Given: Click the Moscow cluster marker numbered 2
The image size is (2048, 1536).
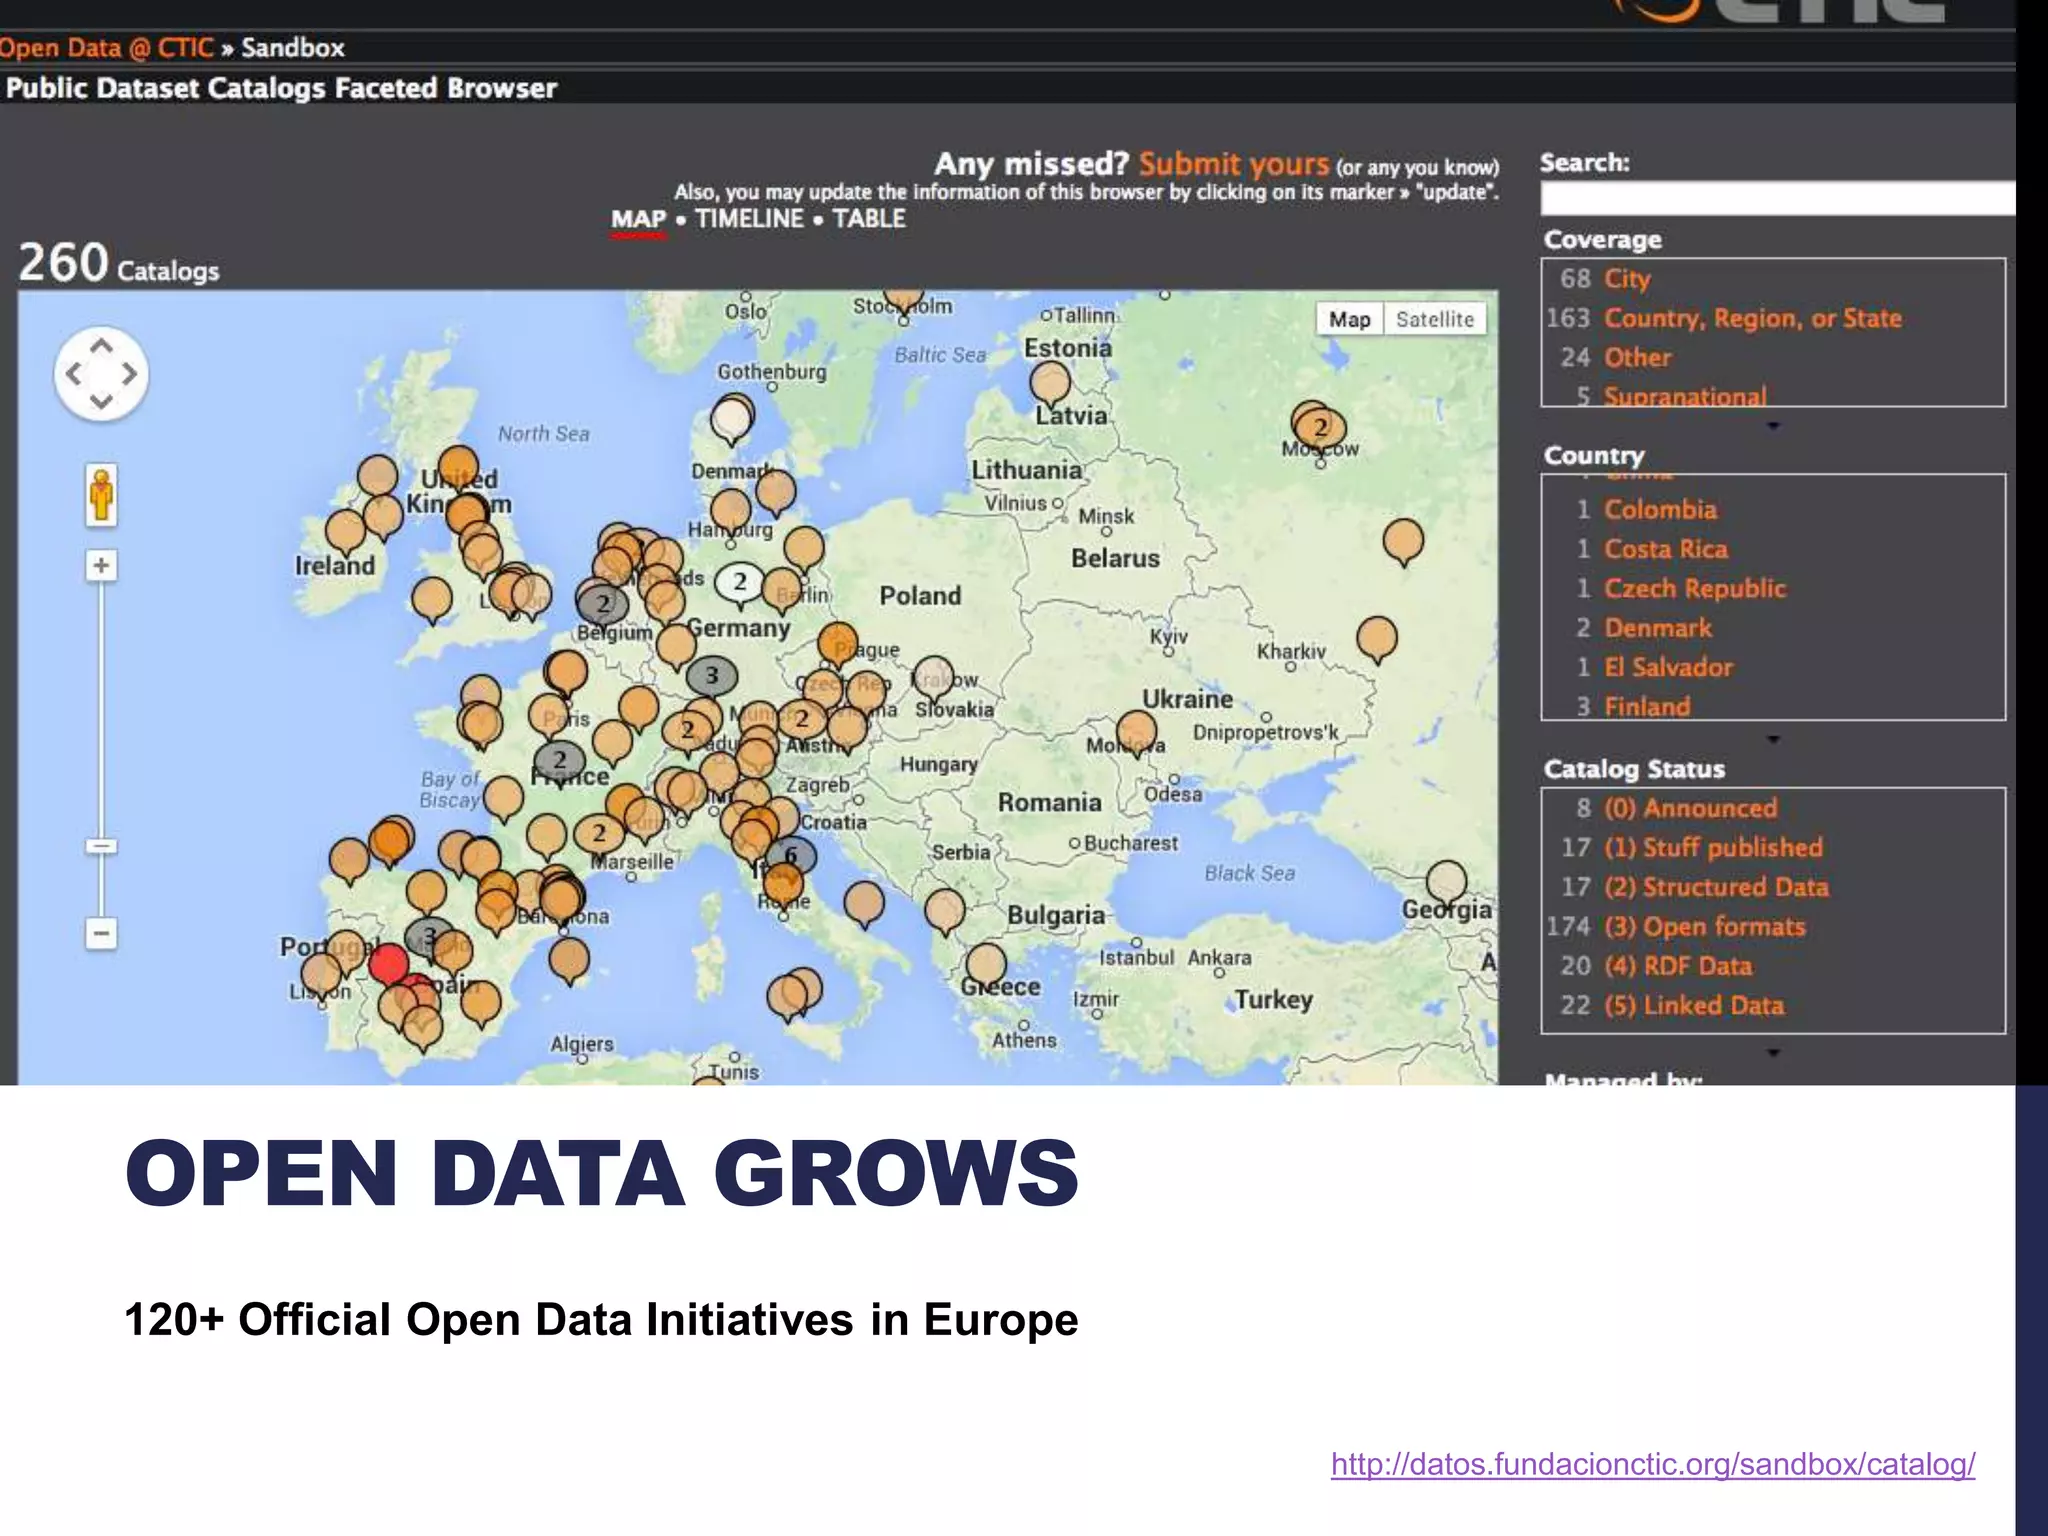Looking at the screenshot, I should (x=1320, y=427).
